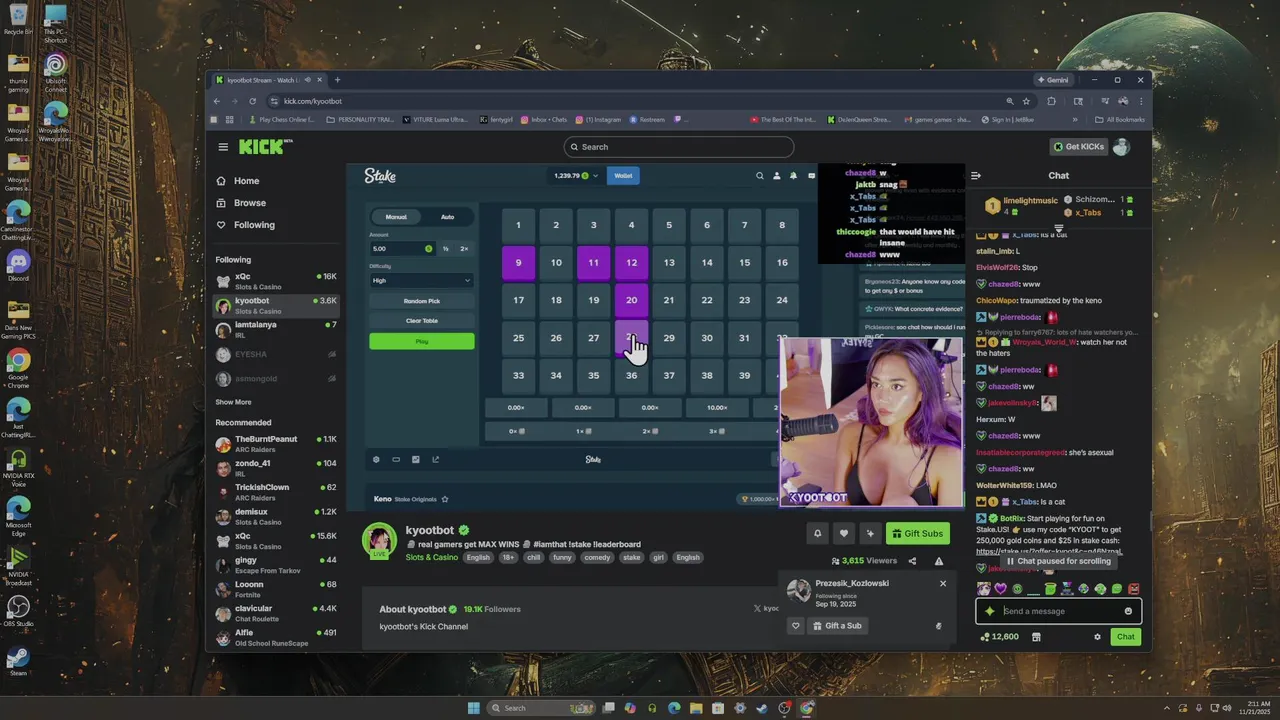Open zondo_41 recommended channel
Screen dimensions: 1280x720
point(275,467)
